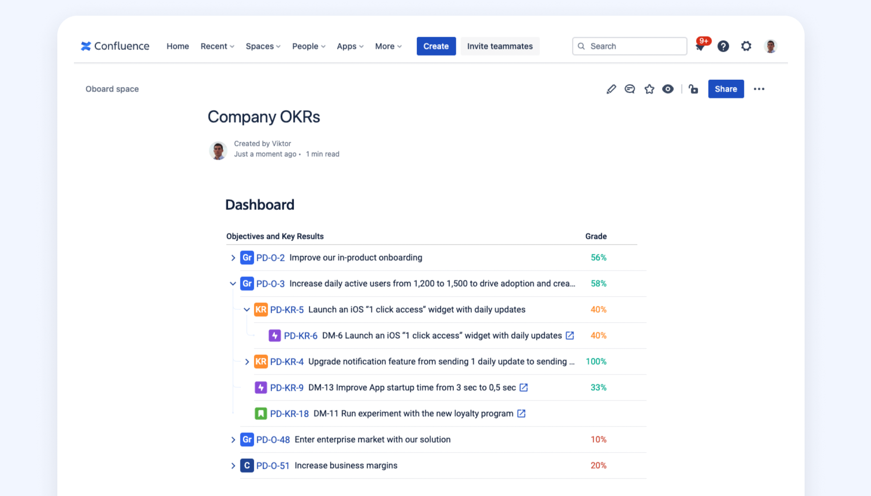Open page restrictions lock icon
This screenshot has width=871, height=496.
(x=693, y=89)
